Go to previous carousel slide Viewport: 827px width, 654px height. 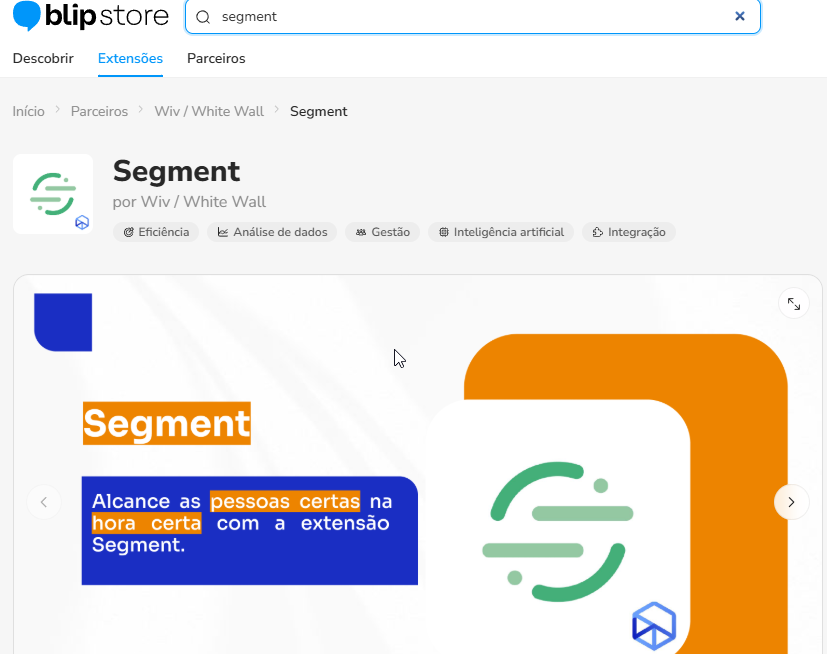coord(44,502)
